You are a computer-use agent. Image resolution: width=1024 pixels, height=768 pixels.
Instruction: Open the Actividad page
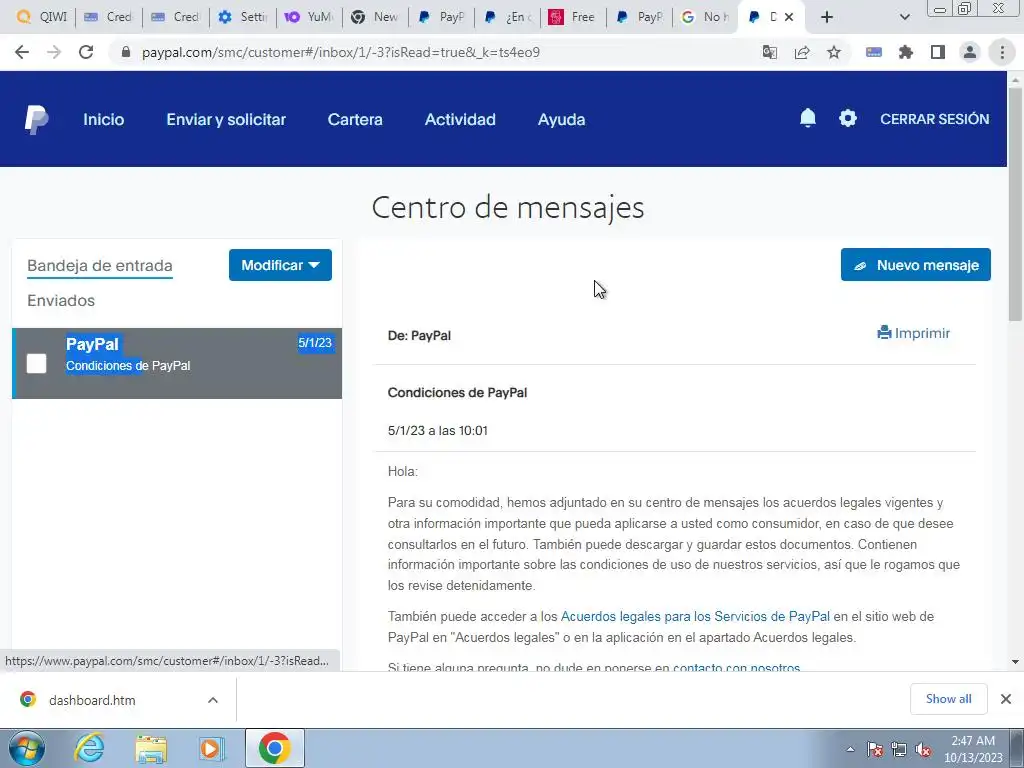[x=460, y=120]
